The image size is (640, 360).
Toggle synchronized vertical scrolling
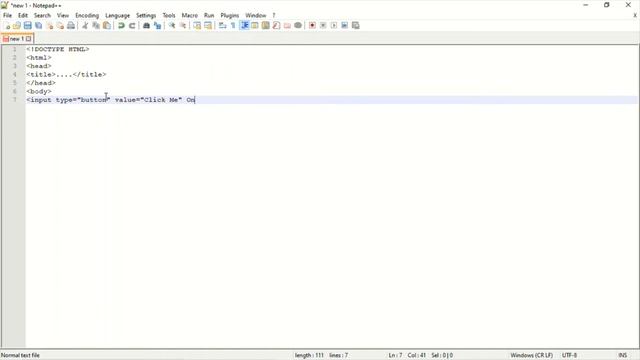click(x=197, y=26)
